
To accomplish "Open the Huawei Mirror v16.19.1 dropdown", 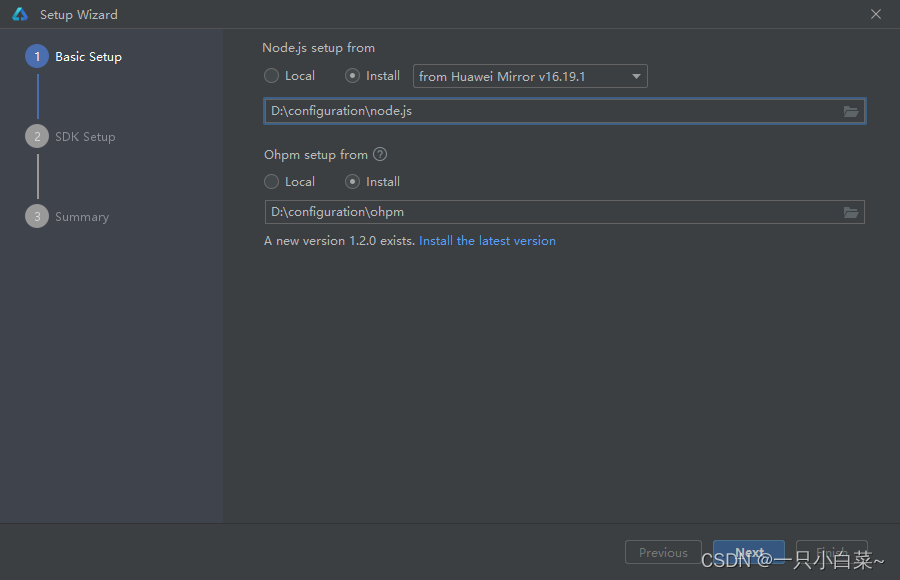I will click(x=530, y=76).
